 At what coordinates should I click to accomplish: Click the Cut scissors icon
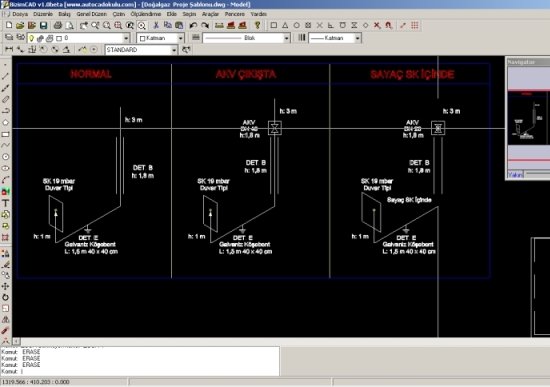point(156,25)
